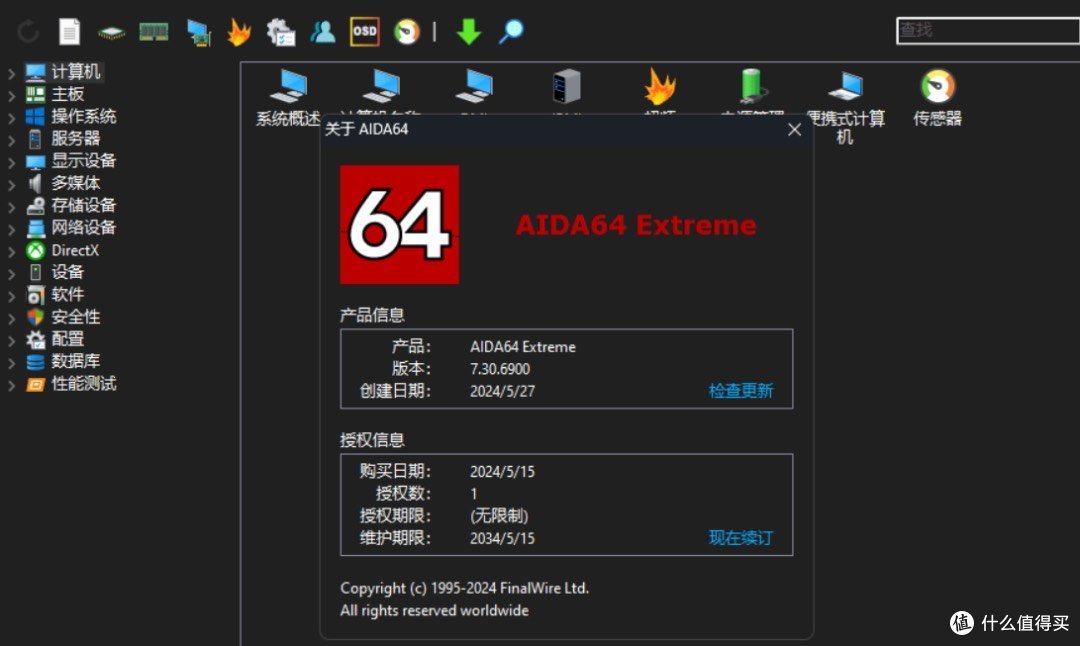Image resolution: width=1080 pixels, height=646 pixels.
Task: Click the product name AIDA64 Extreme value
Action: point(523,347)
